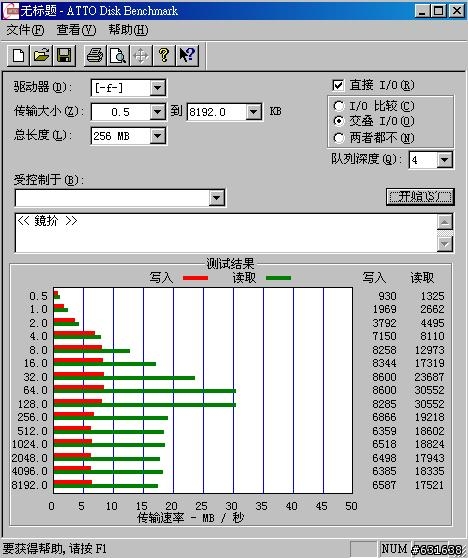Viewport: 468px width, 558px height.
Task: Select the 两者都不 radio button
Action: tap(339, 138)
